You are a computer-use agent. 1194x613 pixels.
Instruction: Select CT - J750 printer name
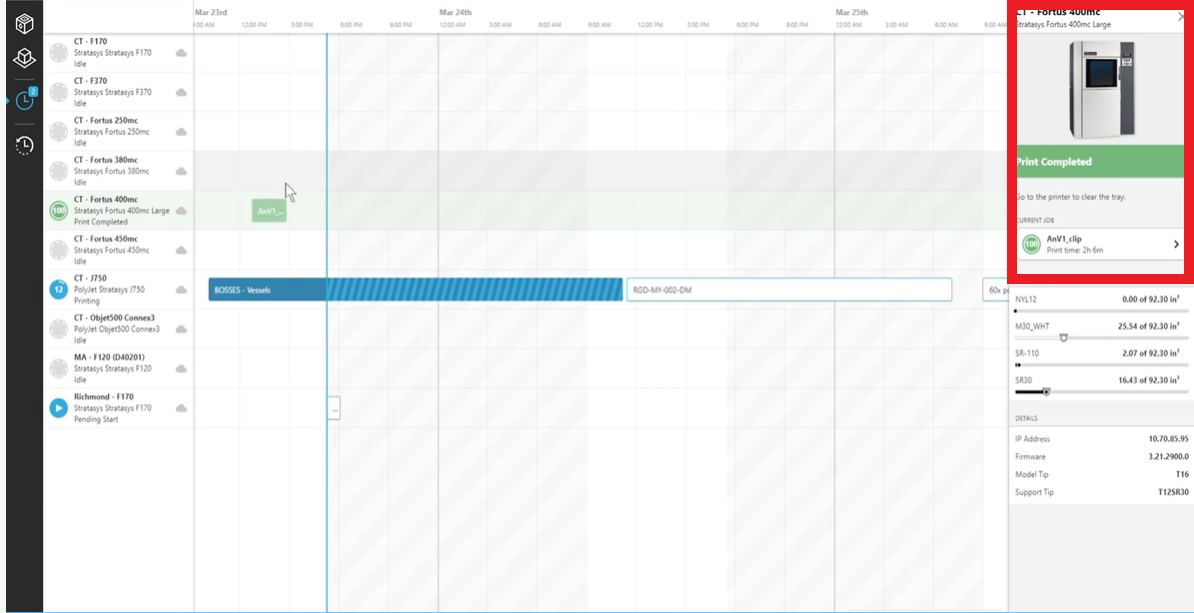coord(91,278)
